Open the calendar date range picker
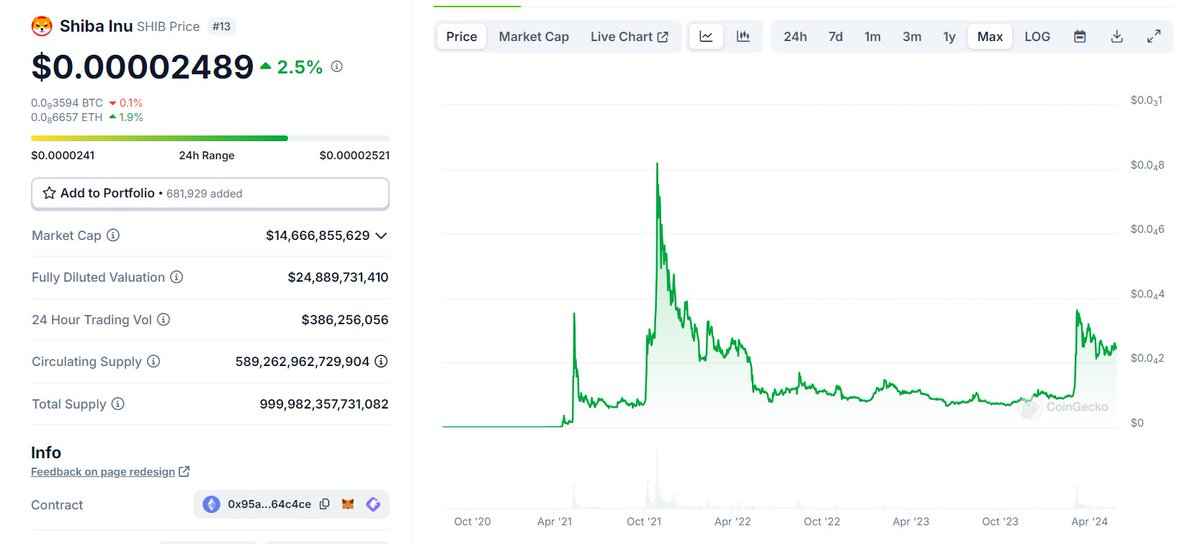The width and height of the screenshot is (1200, 544). (1080, 37)
